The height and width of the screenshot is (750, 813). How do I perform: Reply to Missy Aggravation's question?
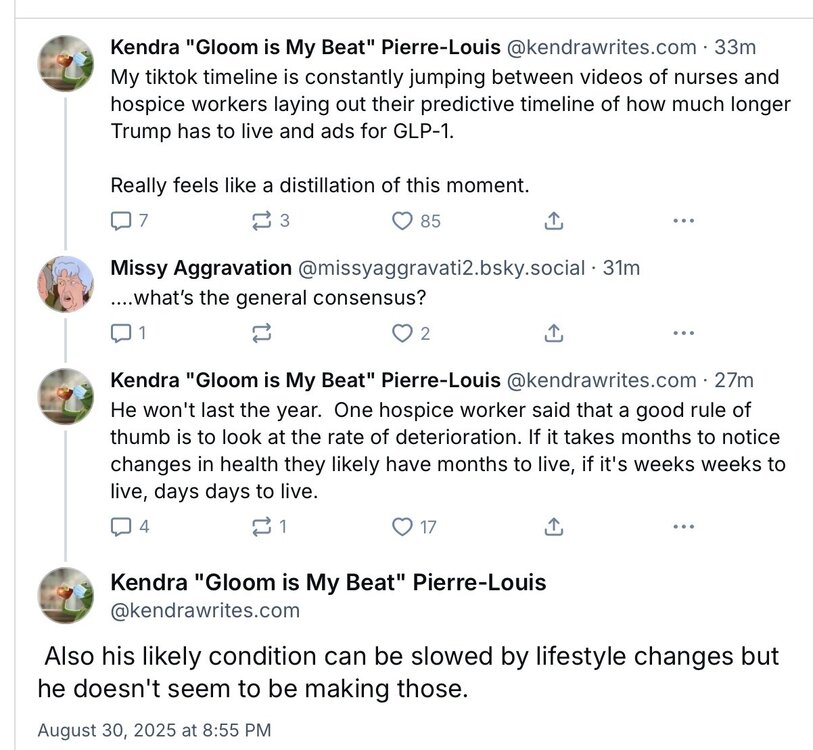pos(120,333)
